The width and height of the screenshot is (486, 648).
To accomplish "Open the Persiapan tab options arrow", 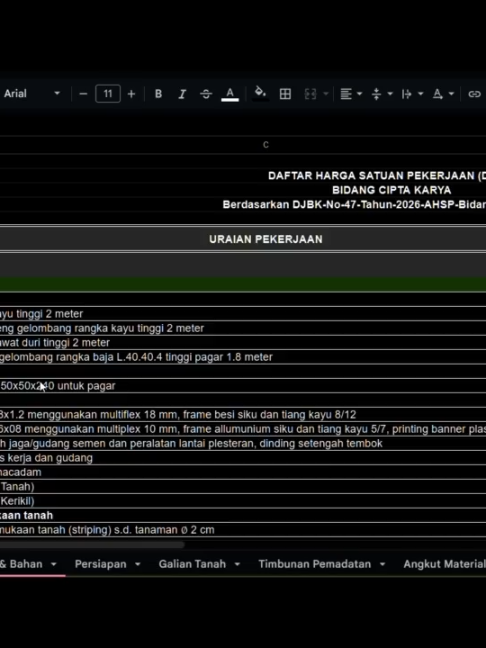I will [138, 565].
